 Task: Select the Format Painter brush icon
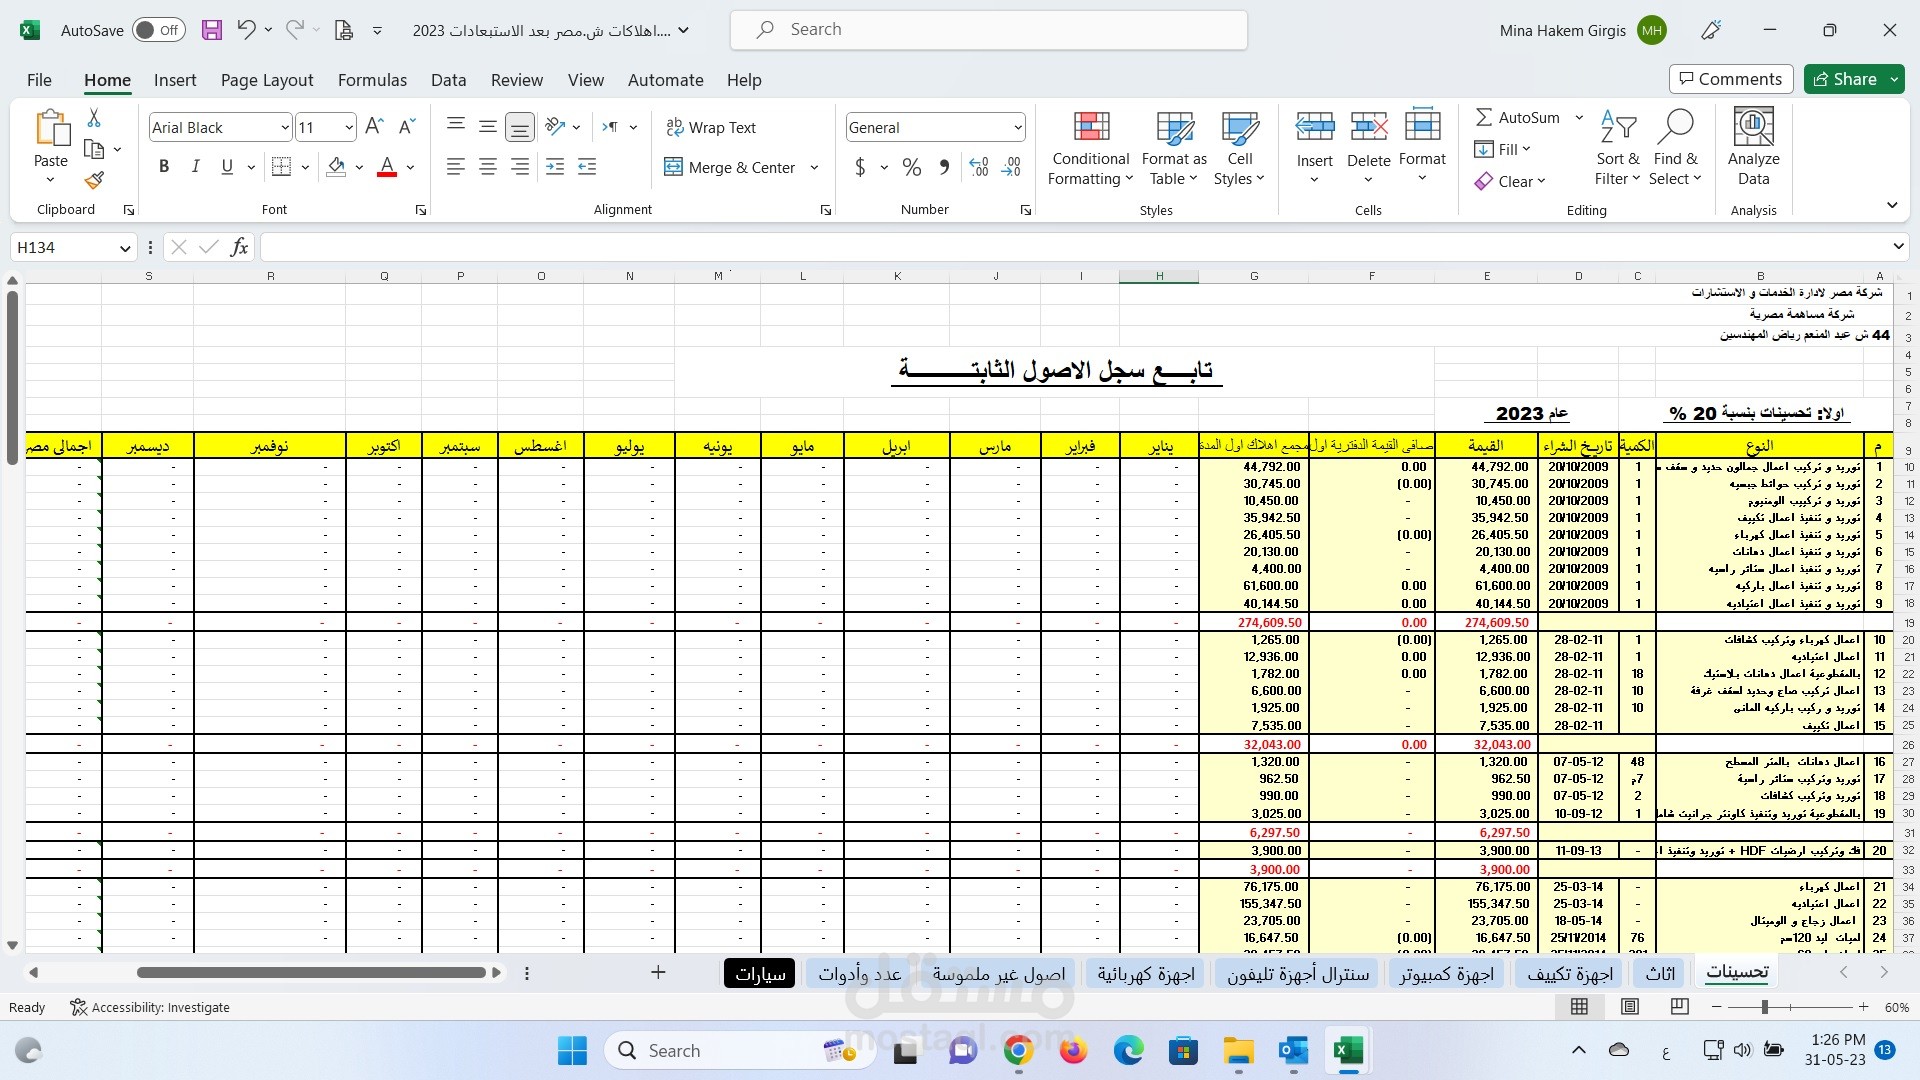pos(94,180)
